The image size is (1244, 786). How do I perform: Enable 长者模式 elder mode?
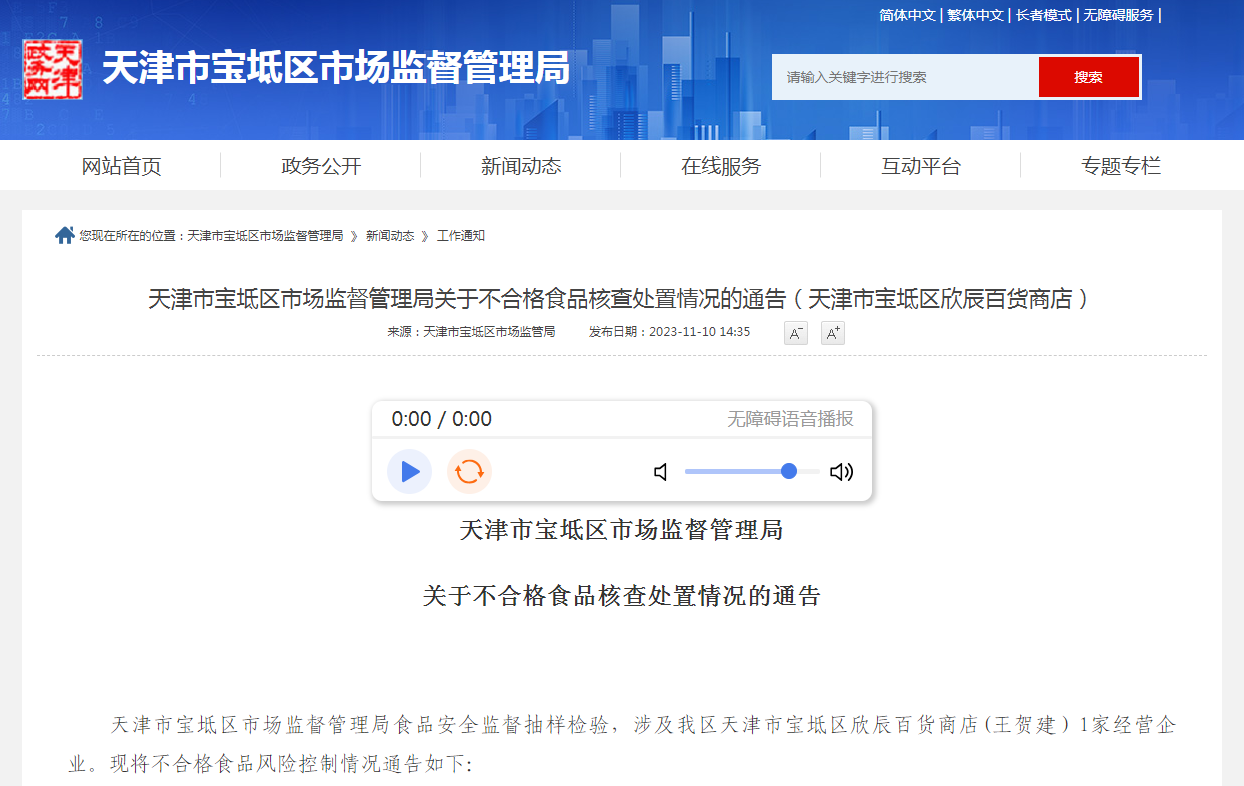1043,15
